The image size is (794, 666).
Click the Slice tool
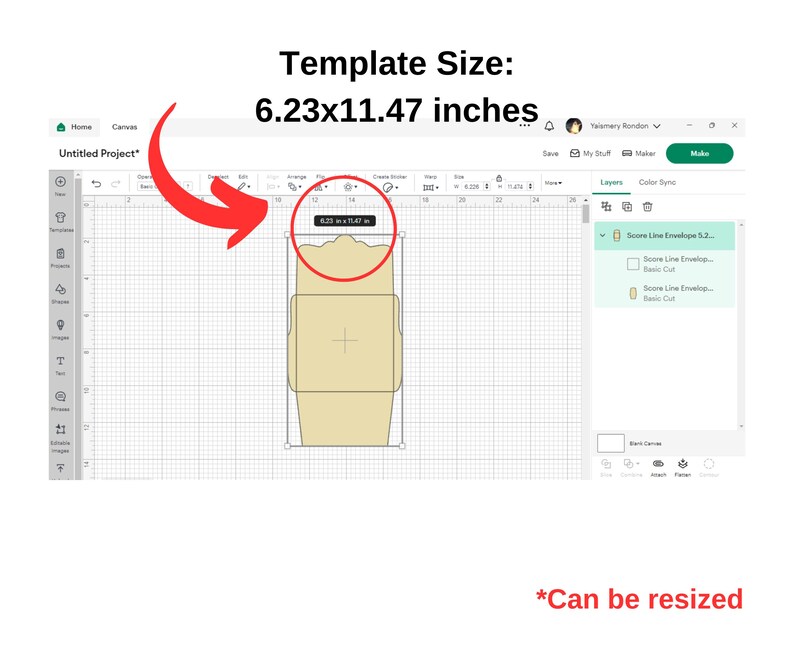[x=606, y=467]
